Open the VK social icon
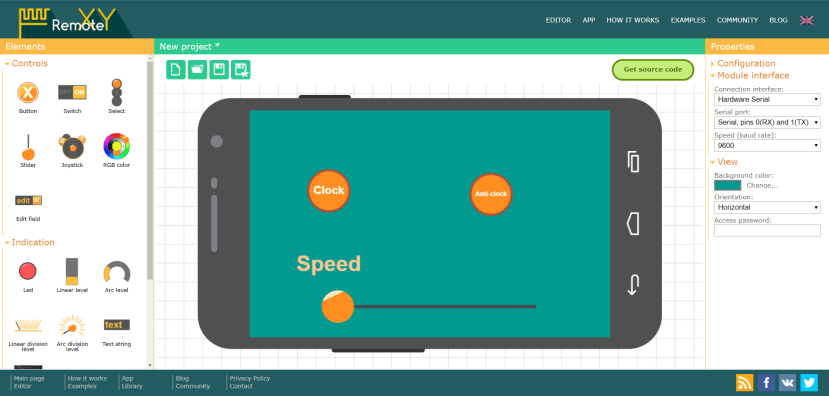This screenshot has width=829, height=396. [788, 382]
